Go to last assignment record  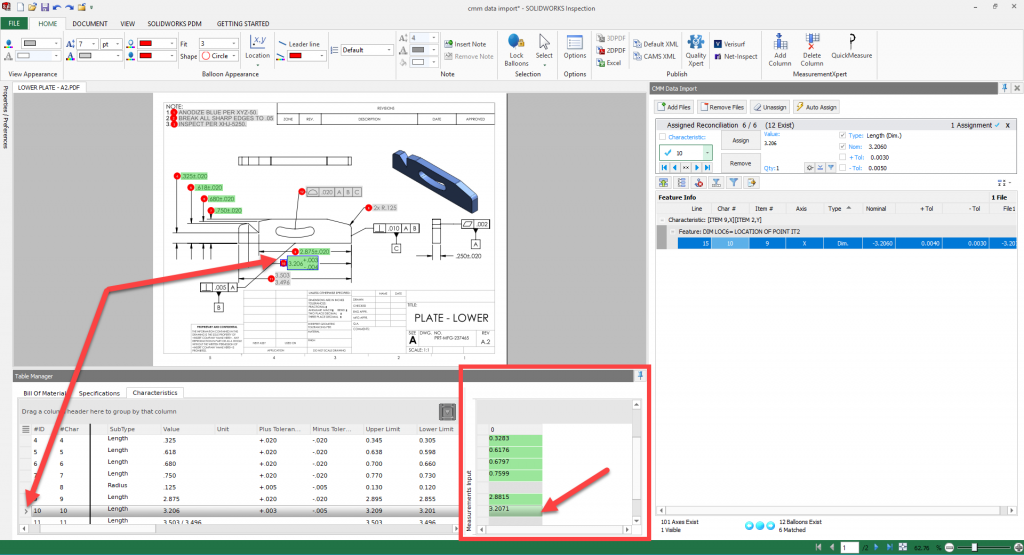click(x=707, y=168)
